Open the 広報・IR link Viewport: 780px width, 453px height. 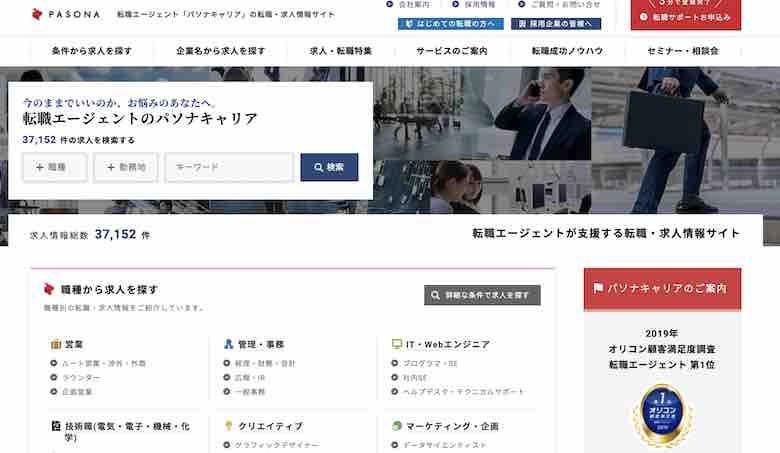[x=250, y=378]
